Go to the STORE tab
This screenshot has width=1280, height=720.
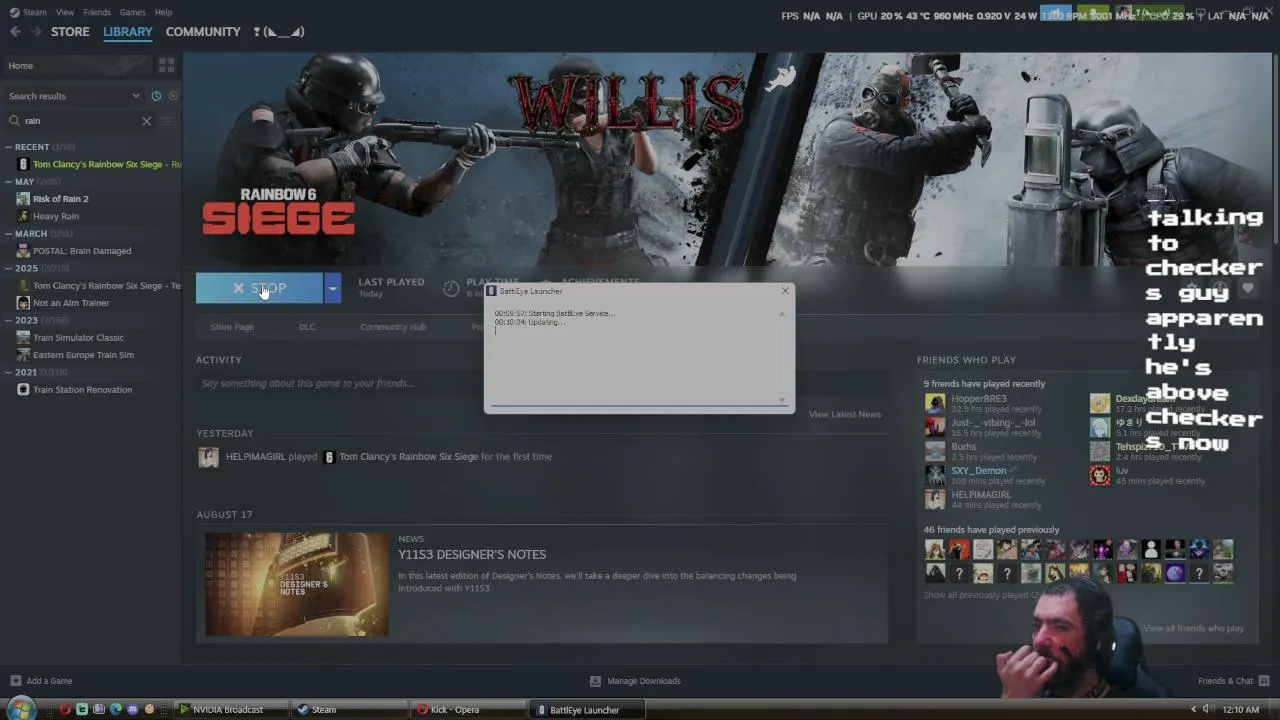[x=70, y=32]
